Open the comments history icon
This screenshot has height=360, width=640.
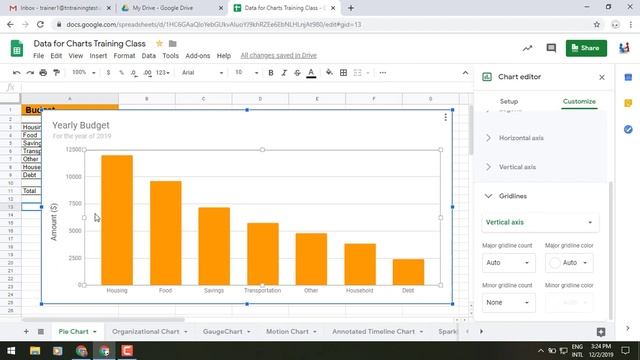point(551,48)
